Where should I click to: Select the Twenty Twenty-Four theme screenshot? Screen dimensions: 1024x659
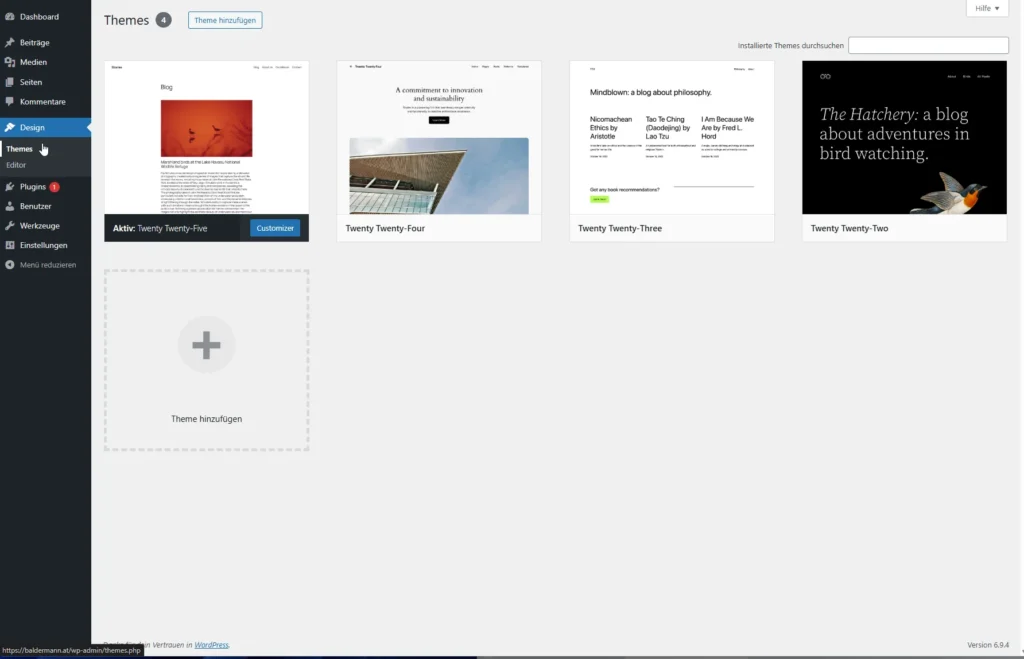point(439,138)
